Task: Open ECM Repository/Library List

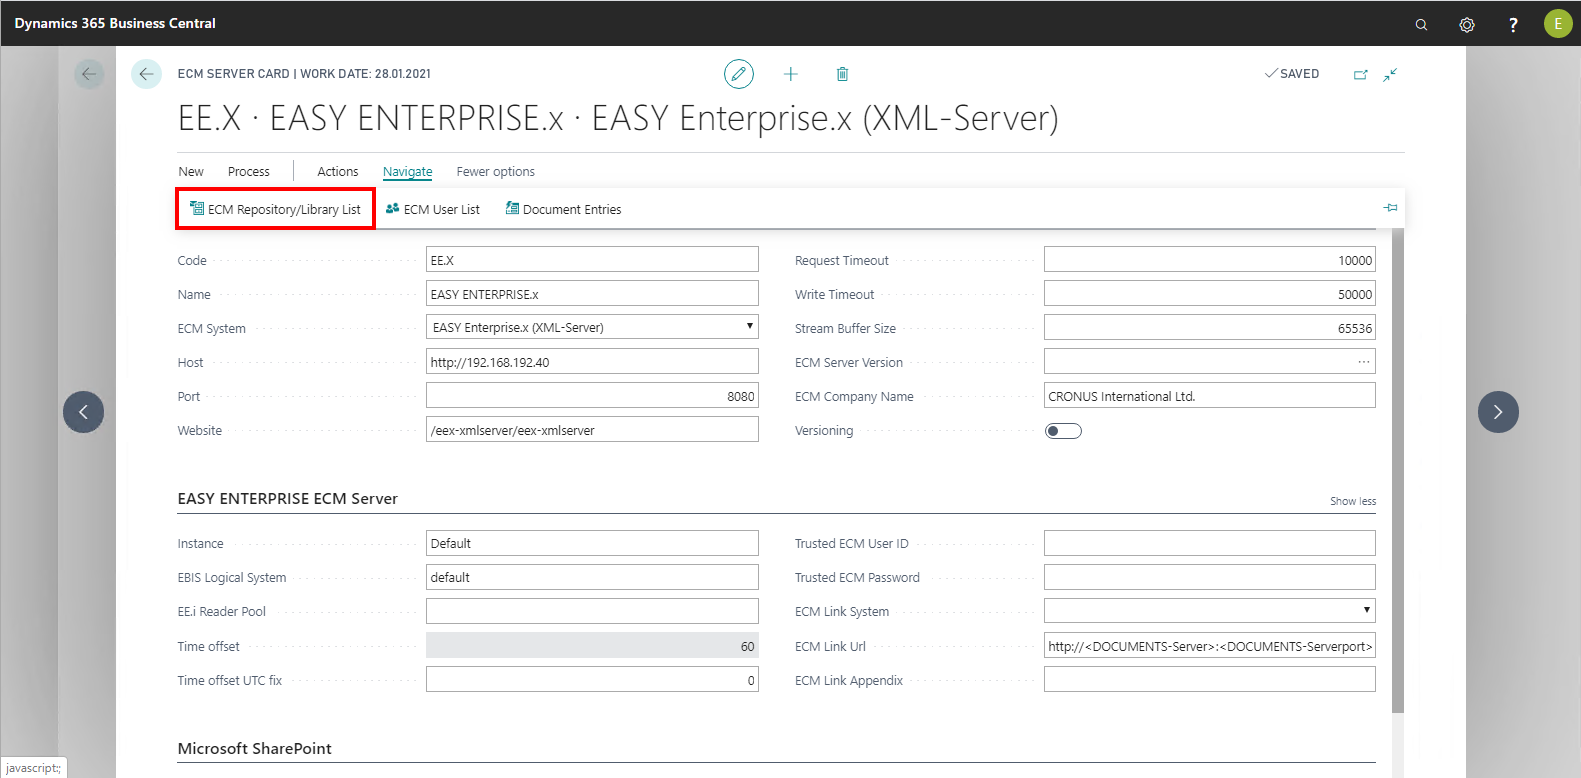Action: pyautogui.click(x=275, y=209)
